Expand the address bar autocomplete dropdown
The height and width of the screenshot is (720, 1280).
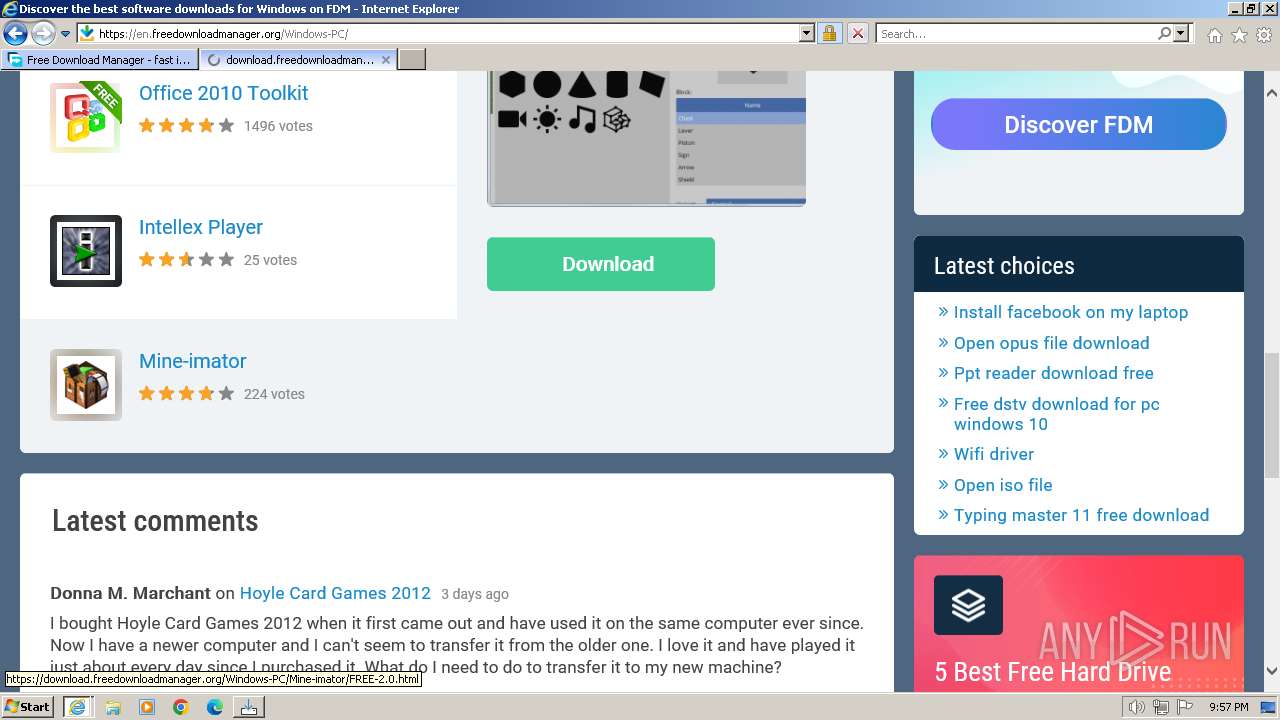coord(807,33)
